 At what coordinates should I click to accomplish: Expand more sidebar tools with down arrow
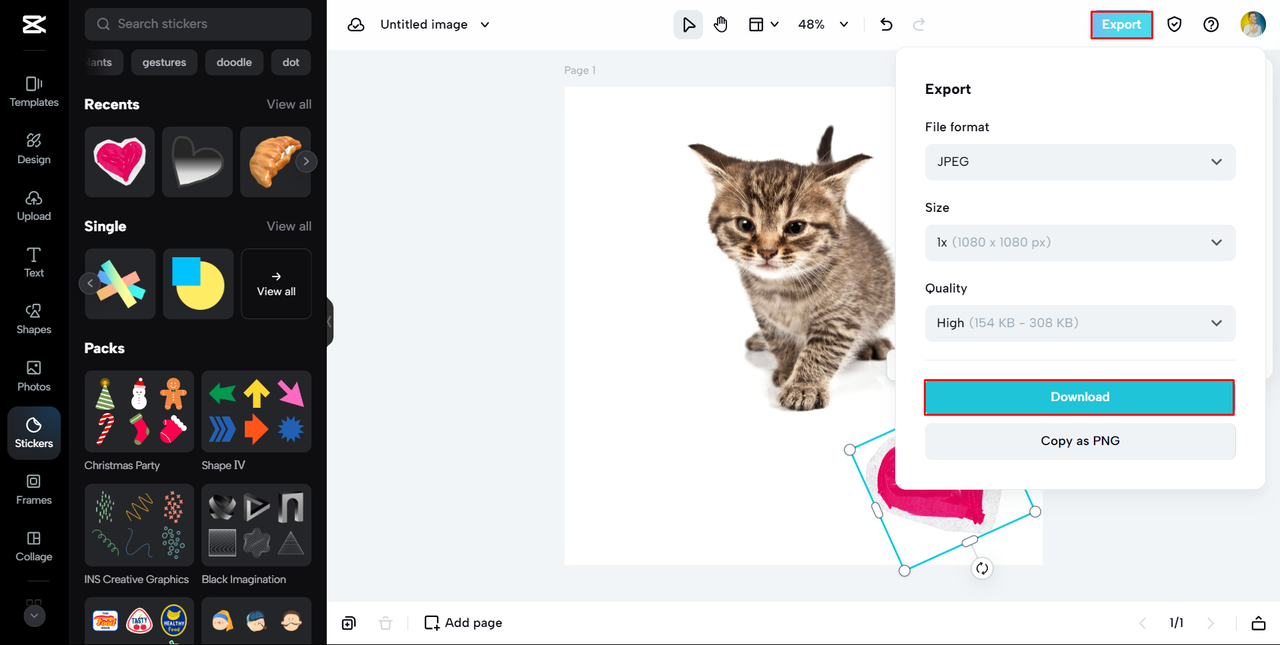click(x=34, y=616)
